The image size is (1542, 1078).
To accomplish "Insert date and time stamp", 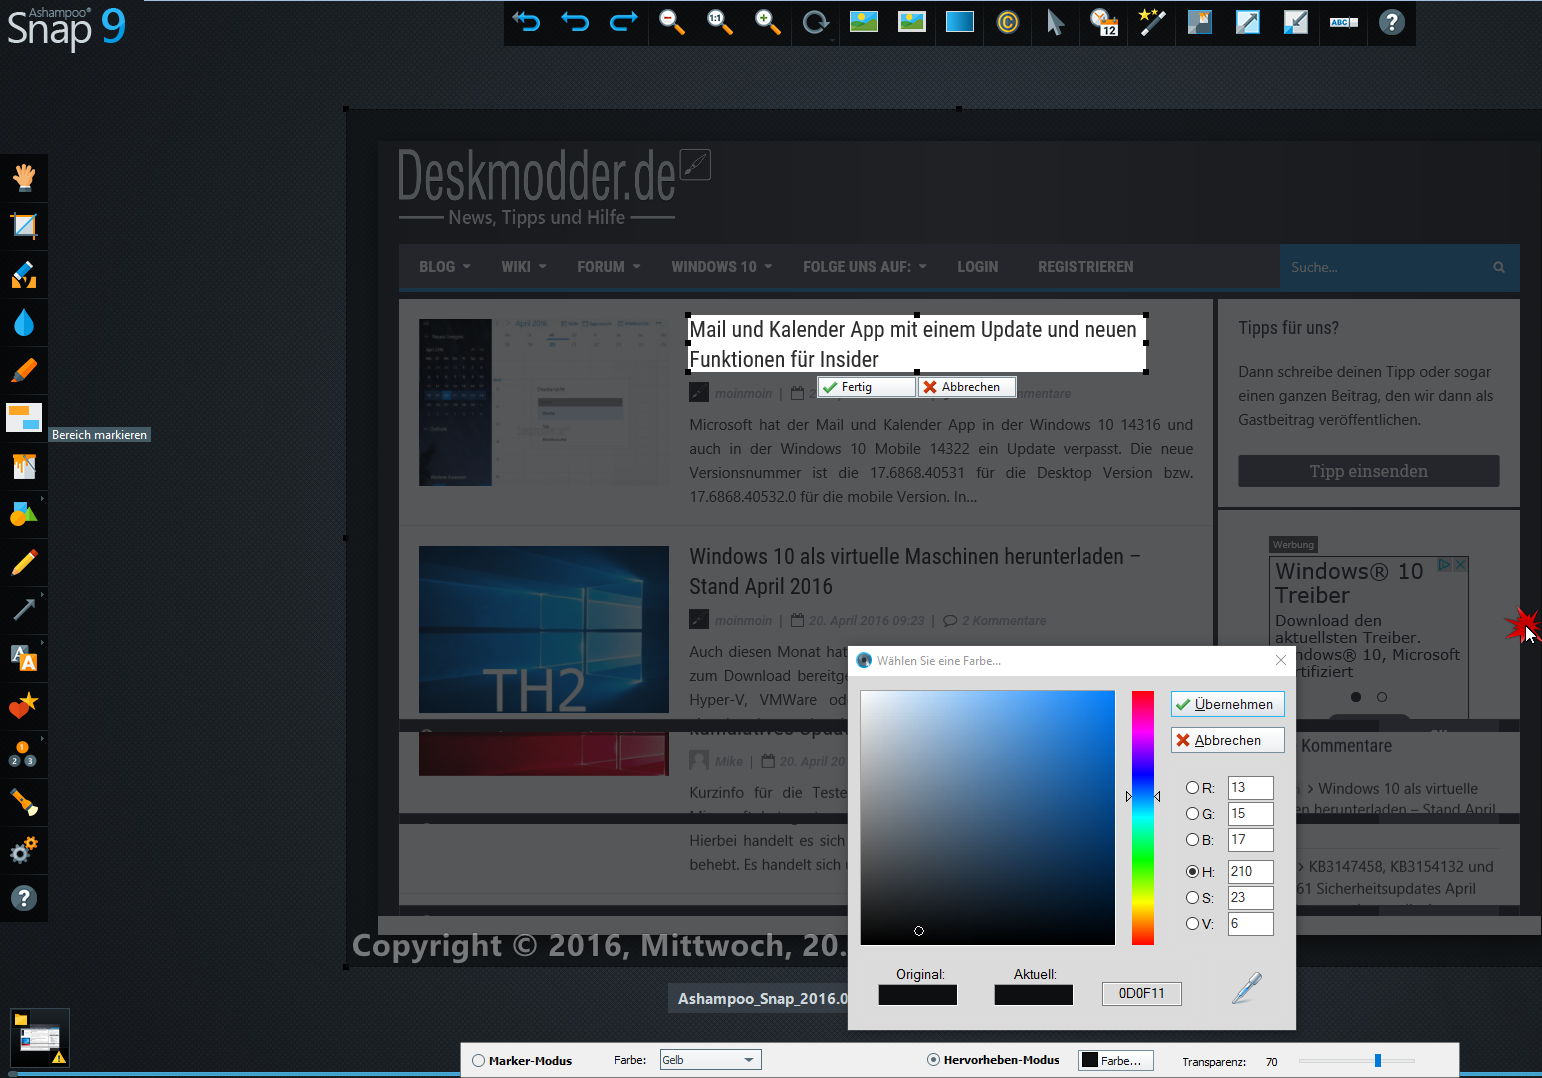I will tap(1103, 22).
